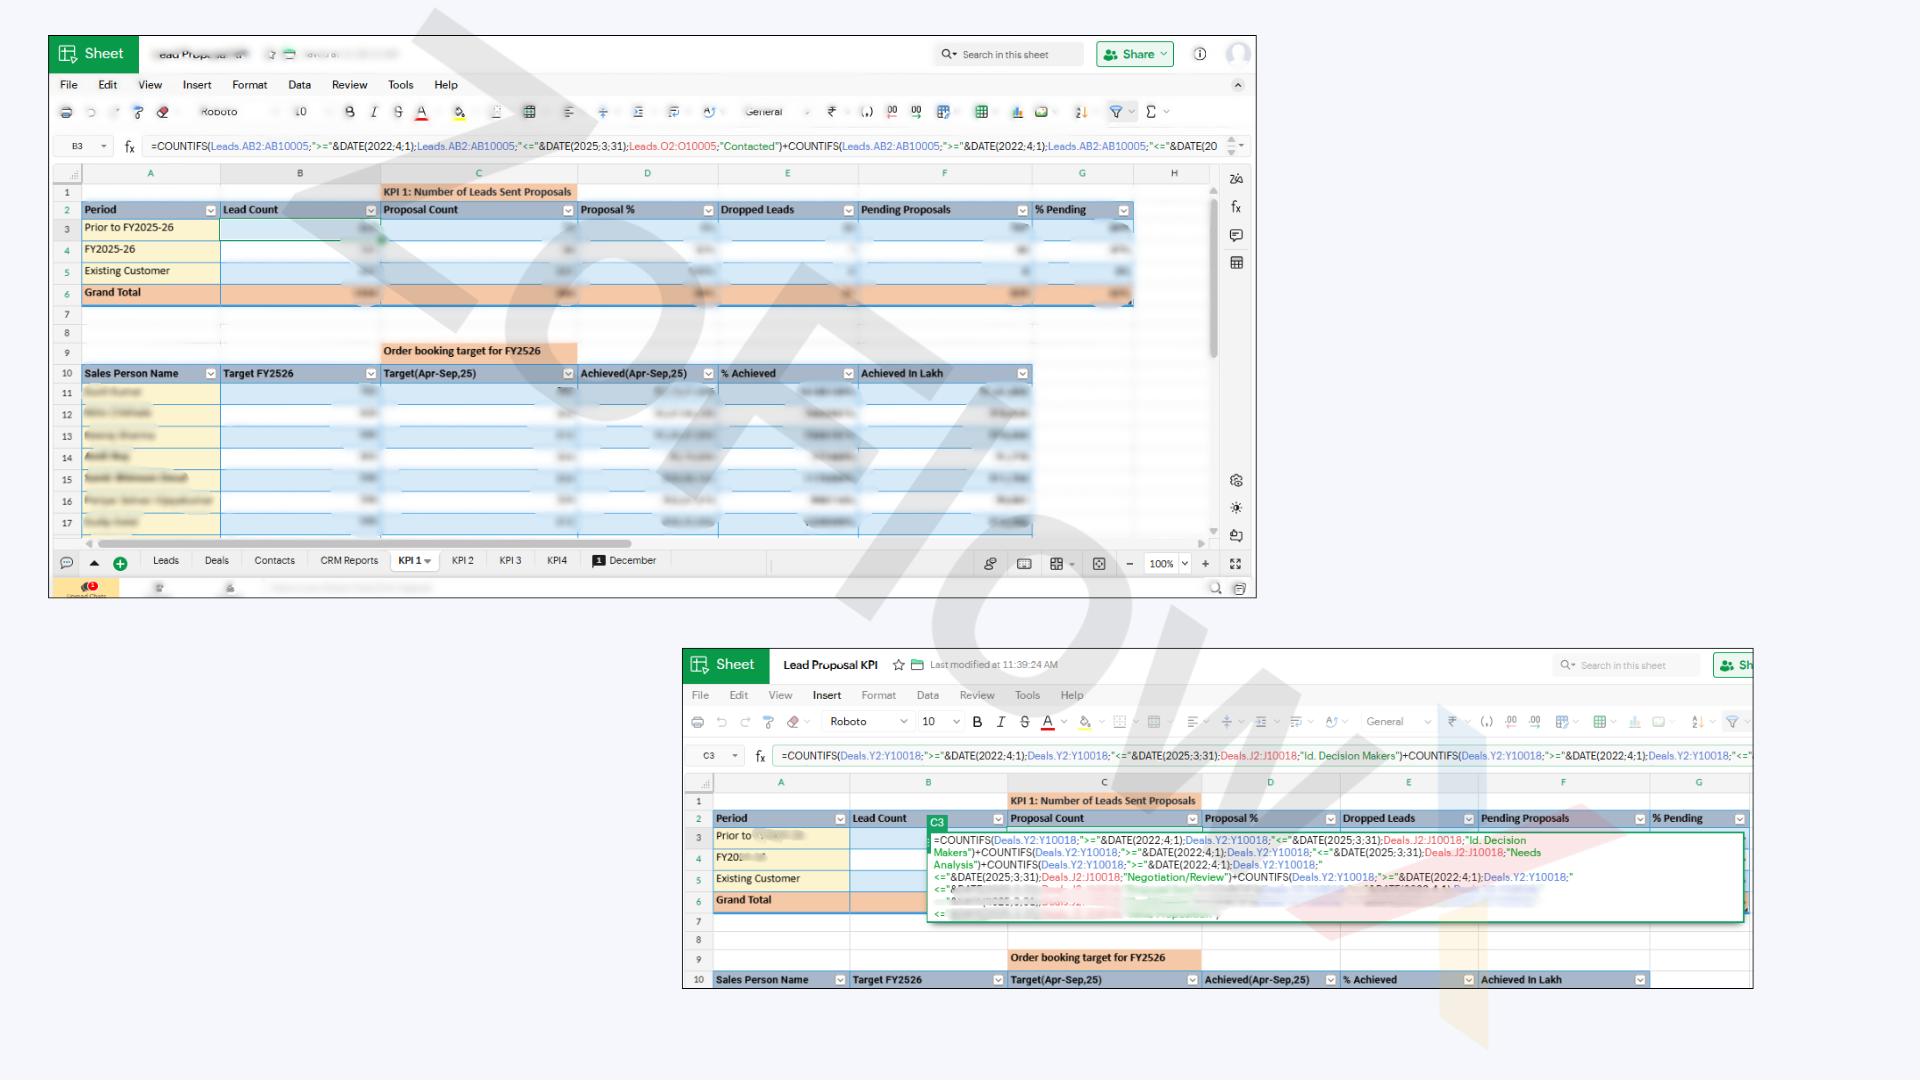Open the Help menu in the bottom window

click(1072, 696)
